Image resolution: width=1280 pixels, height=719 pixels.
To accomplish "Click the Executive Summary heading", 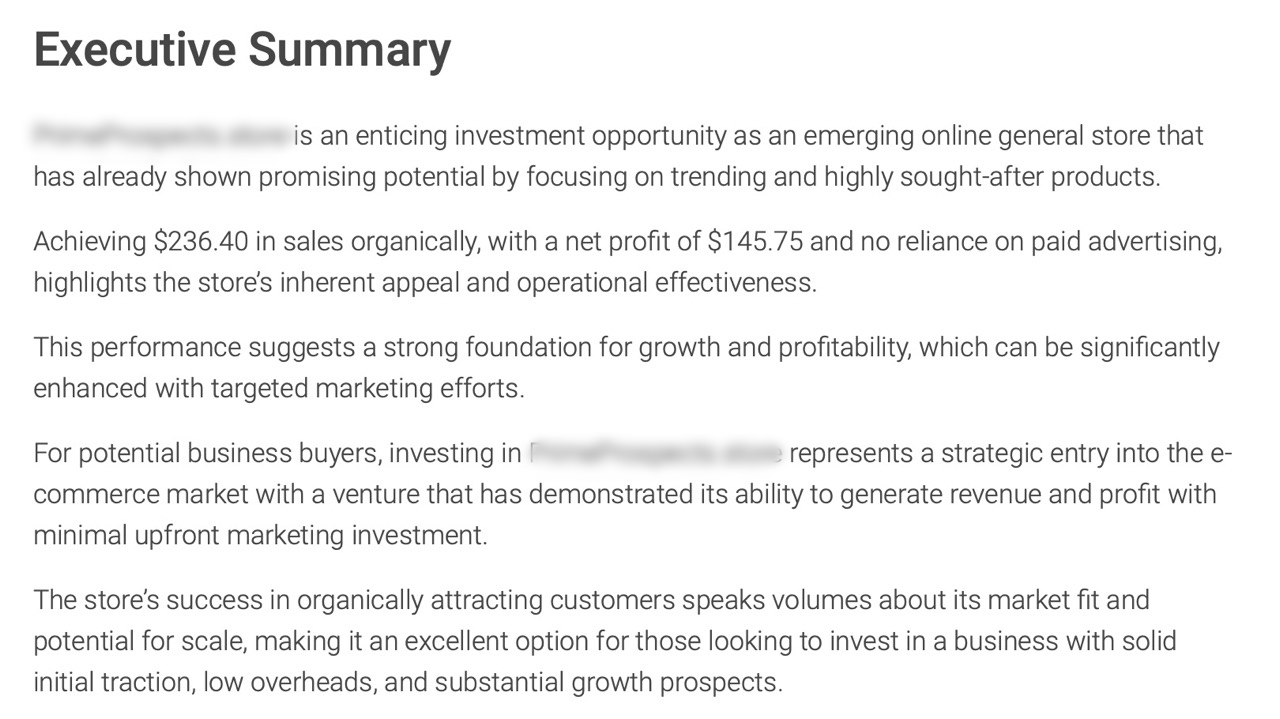I will (242, 50).
